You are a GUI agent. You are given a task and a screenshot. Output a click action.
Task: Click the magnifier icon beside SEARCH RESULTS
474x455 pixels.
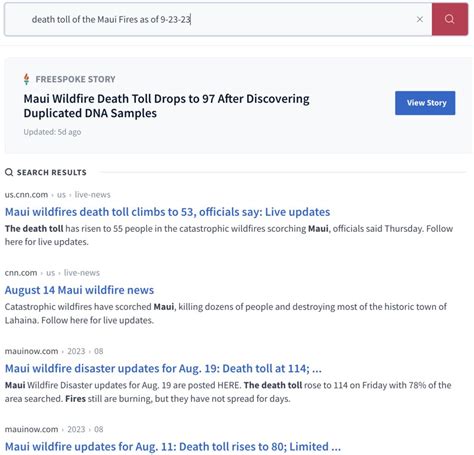point(9,172)
